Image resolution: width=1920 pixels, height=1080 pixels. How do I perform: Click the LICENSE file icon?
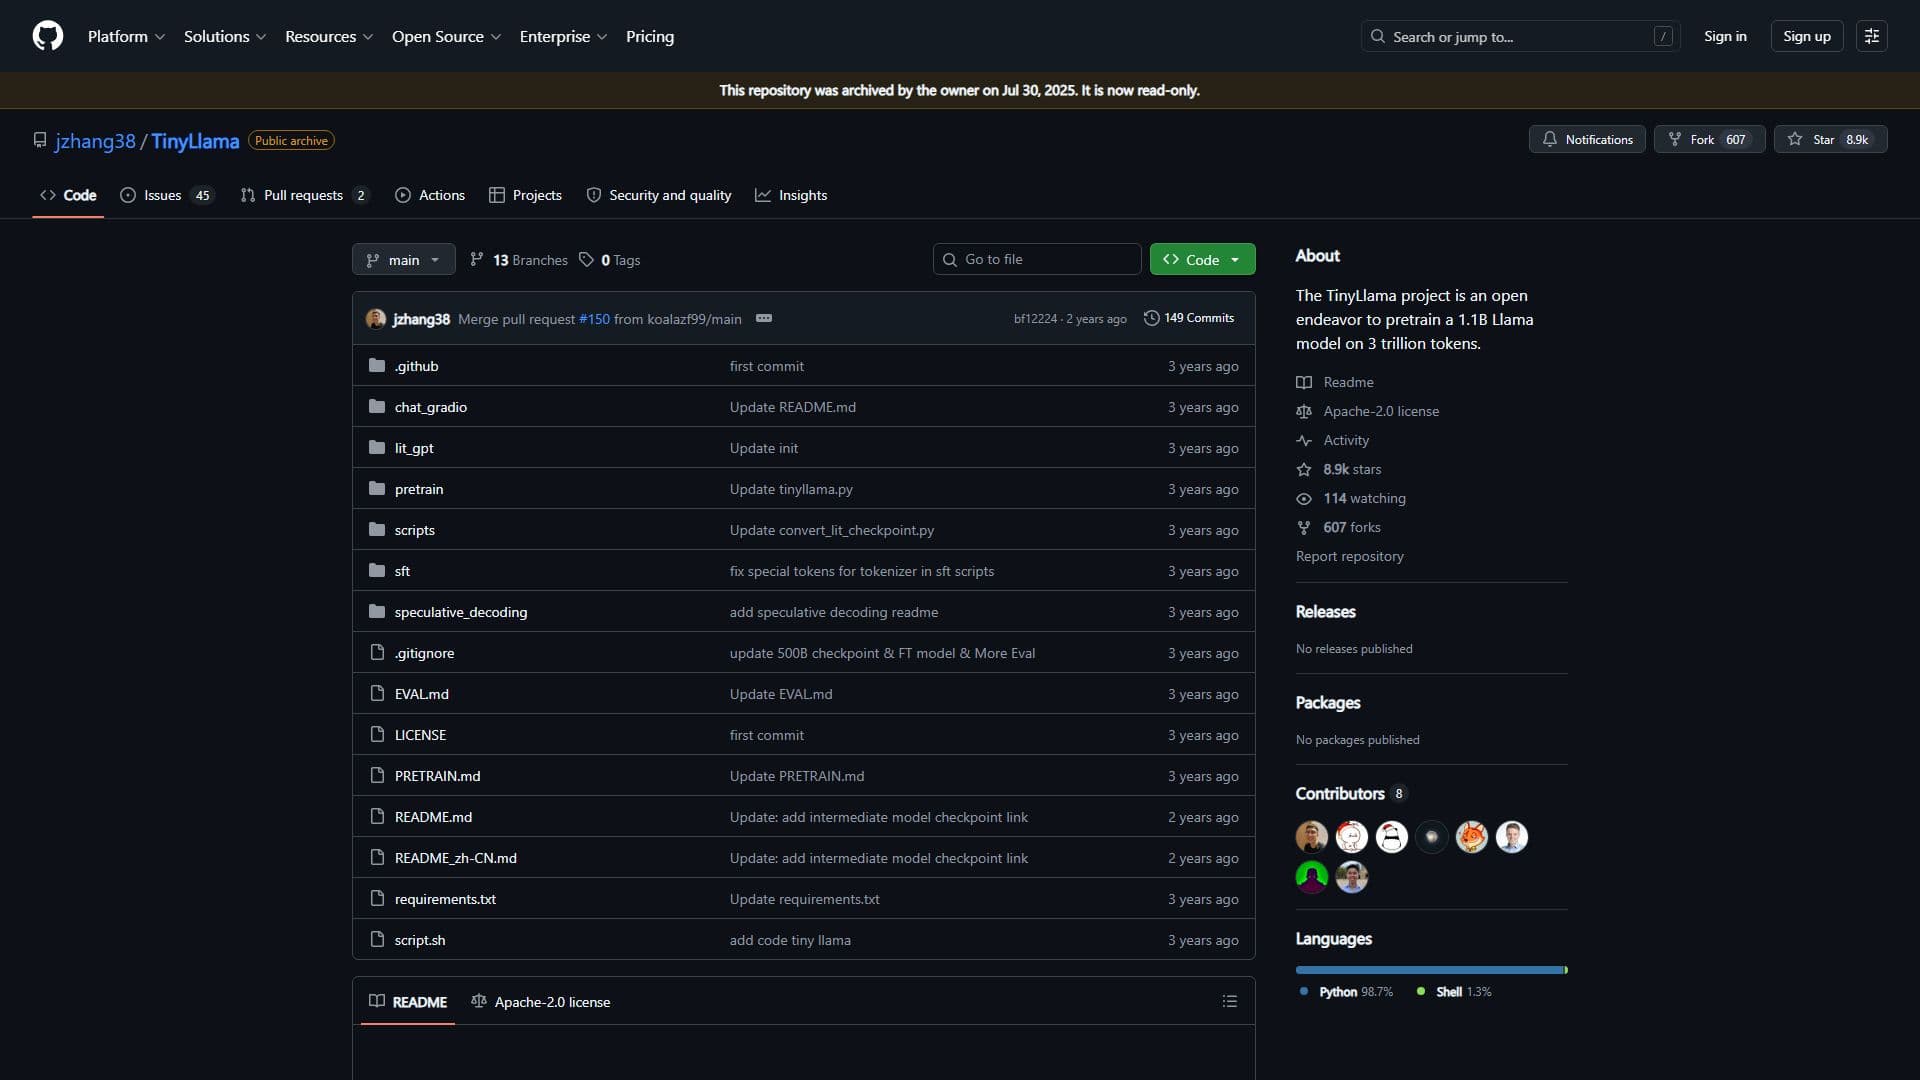[377, 734]
